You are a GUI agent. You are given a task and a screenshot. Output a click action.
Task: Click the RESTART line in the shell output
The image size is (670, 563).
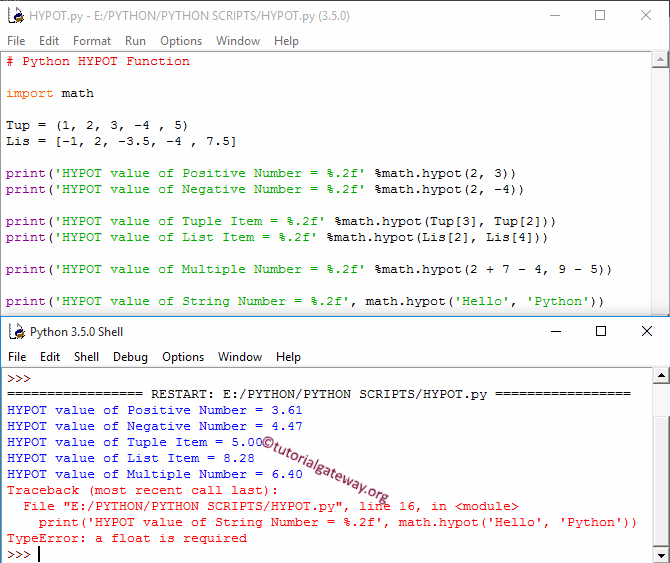point(319,394)
